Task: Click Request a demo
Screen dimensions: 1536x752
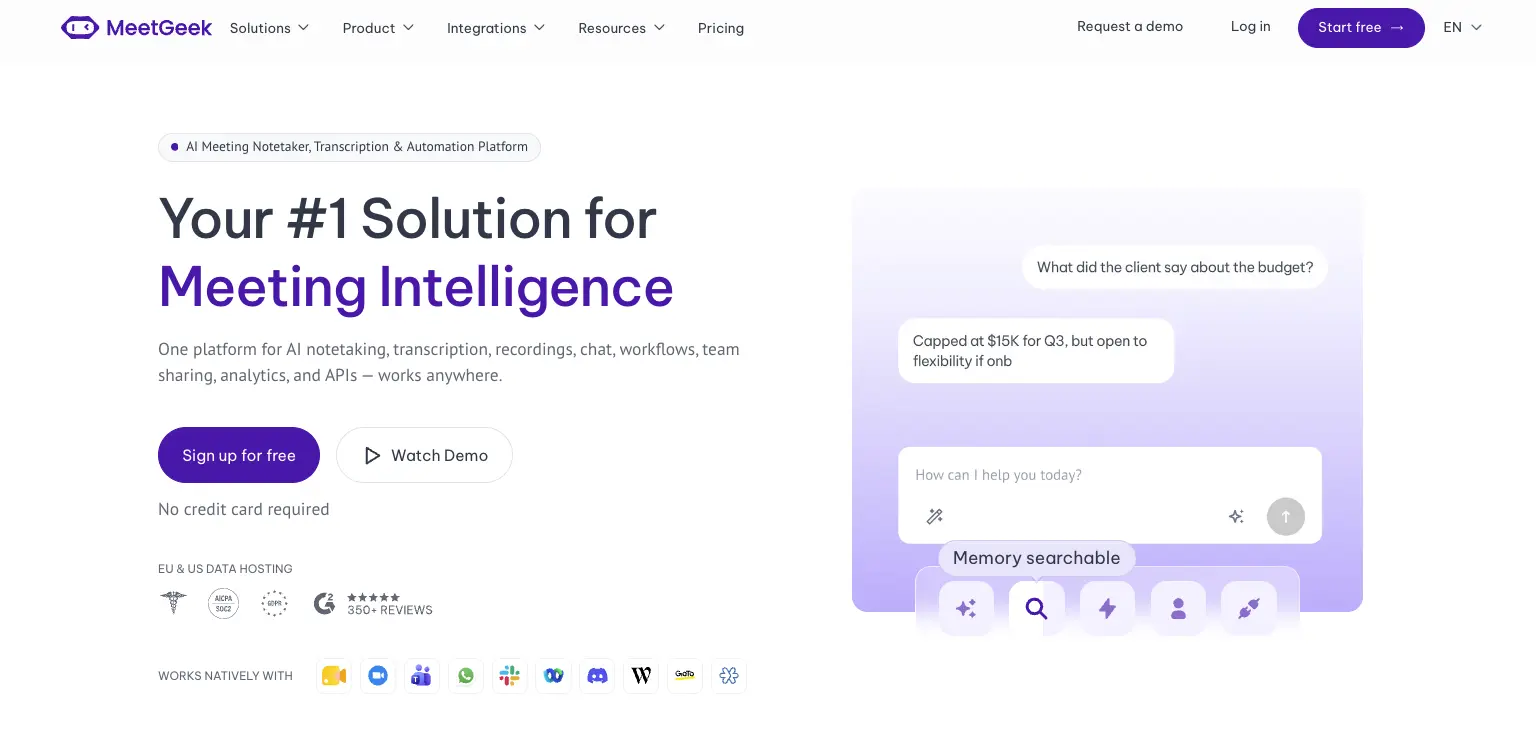Action: [1130, 27]
